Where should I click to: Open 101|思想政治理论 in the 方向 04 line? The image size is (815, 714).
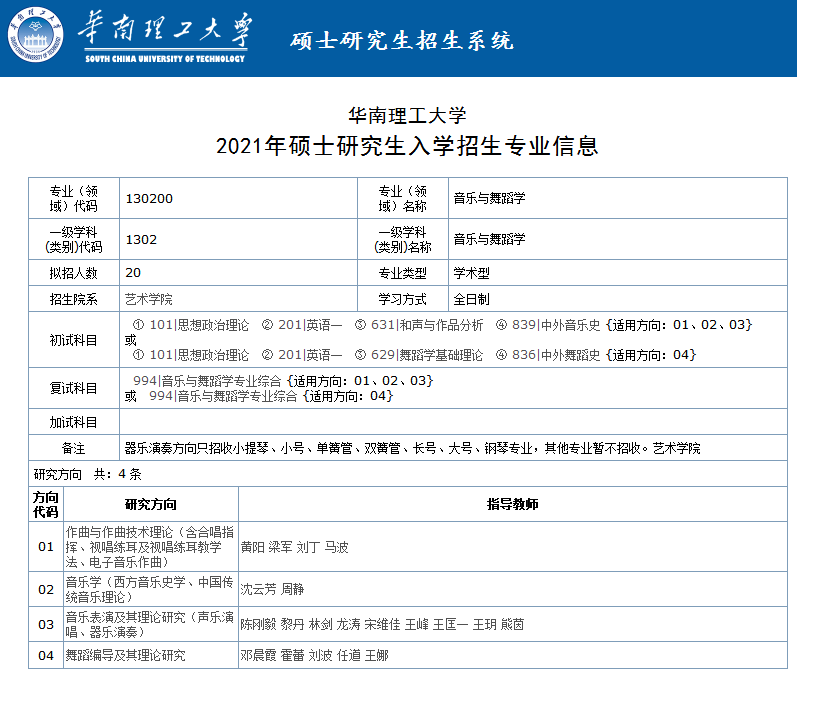pyautogui.click(x=199, y=355)
